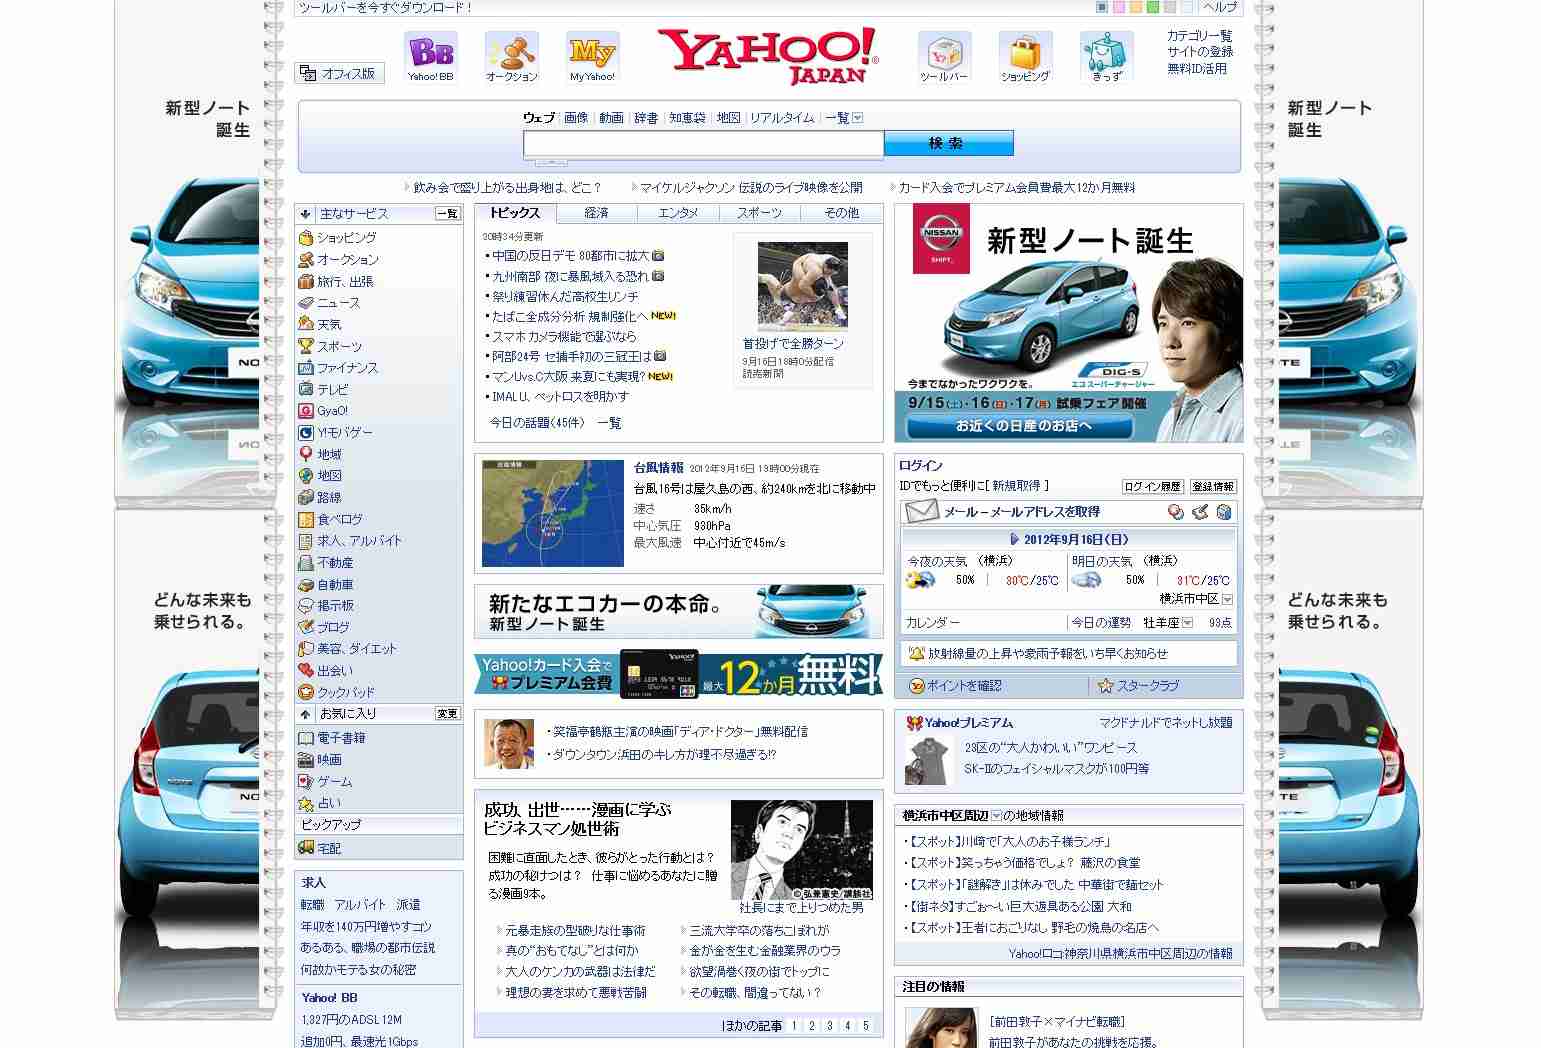1541x1048 pixels.
Task: Open the Yahoo! BB icon in header
Action: click(x=430, y=57)
